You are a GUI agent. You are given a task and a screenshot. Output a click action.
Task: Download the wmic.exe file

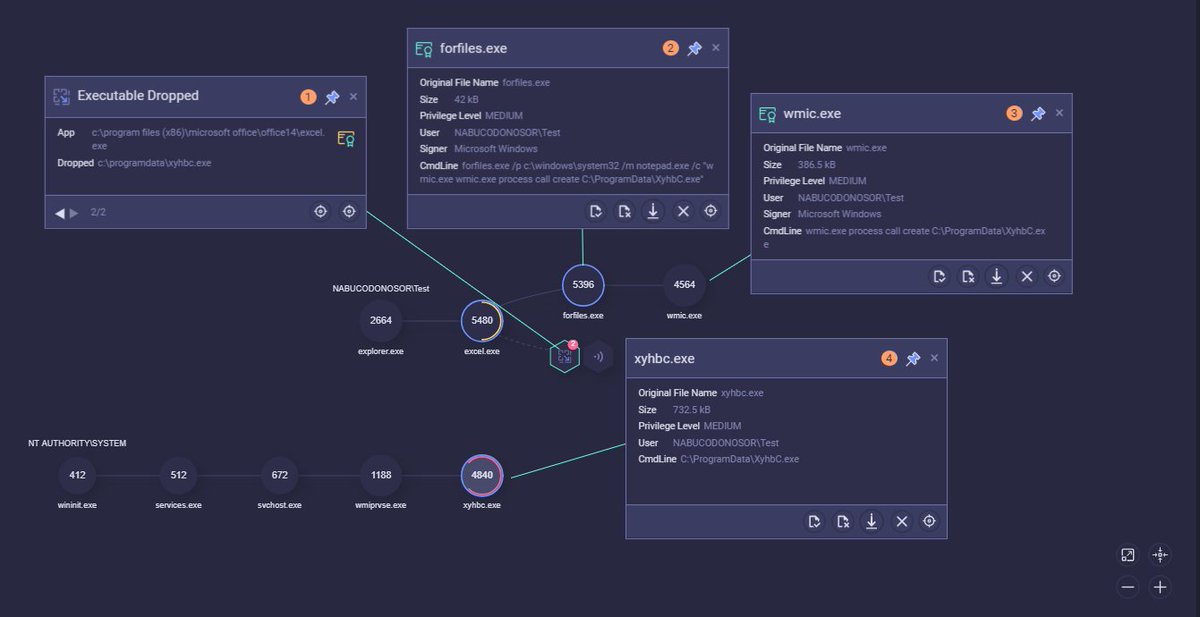(x=997, y=276)
